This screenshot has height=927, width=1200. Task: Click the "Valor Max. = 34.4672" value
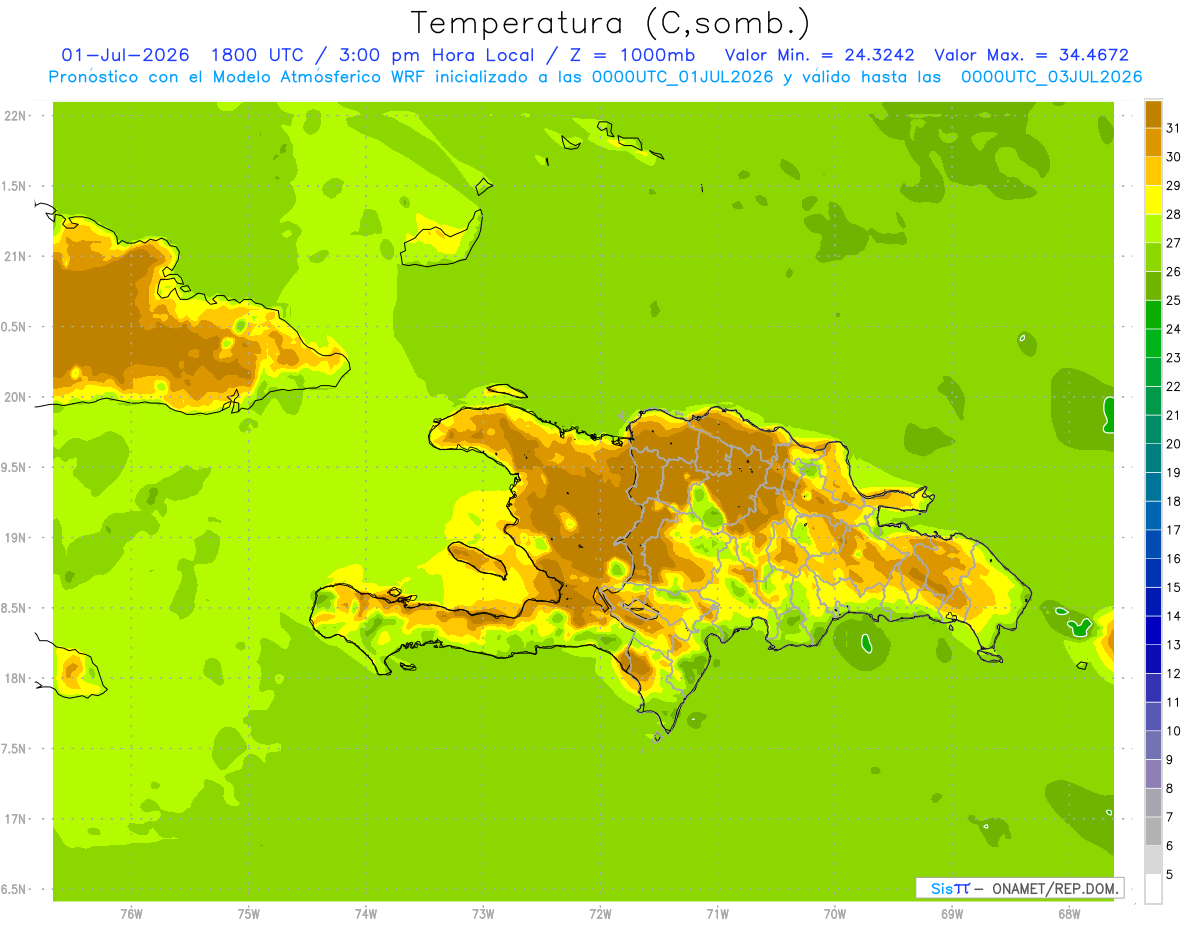tap(1031, 55)
